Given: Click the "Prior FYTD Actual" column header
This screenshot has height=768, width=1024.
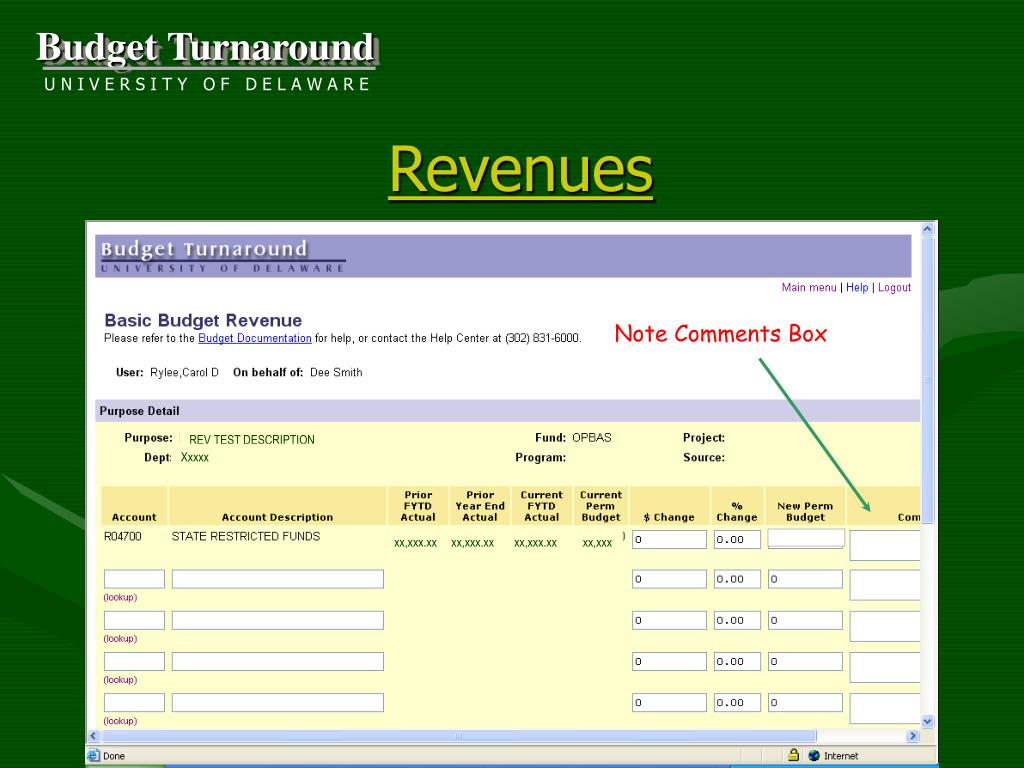Looking at the screenshot, I should 418,506.
